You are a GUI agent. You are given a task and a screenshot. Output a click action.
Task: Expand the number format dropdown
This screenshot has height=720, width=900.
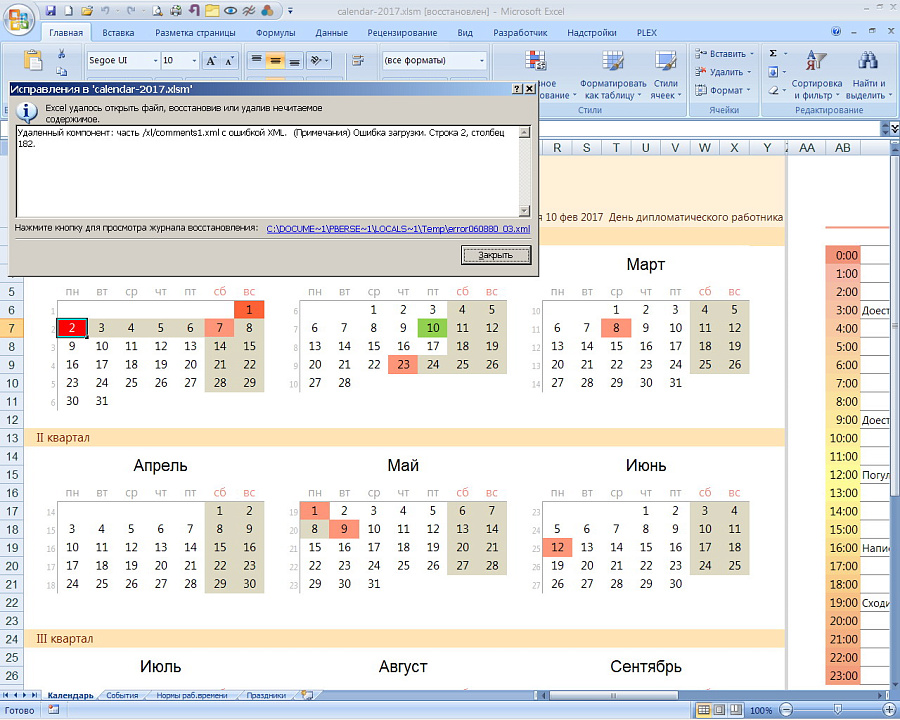tap(481, 61)
